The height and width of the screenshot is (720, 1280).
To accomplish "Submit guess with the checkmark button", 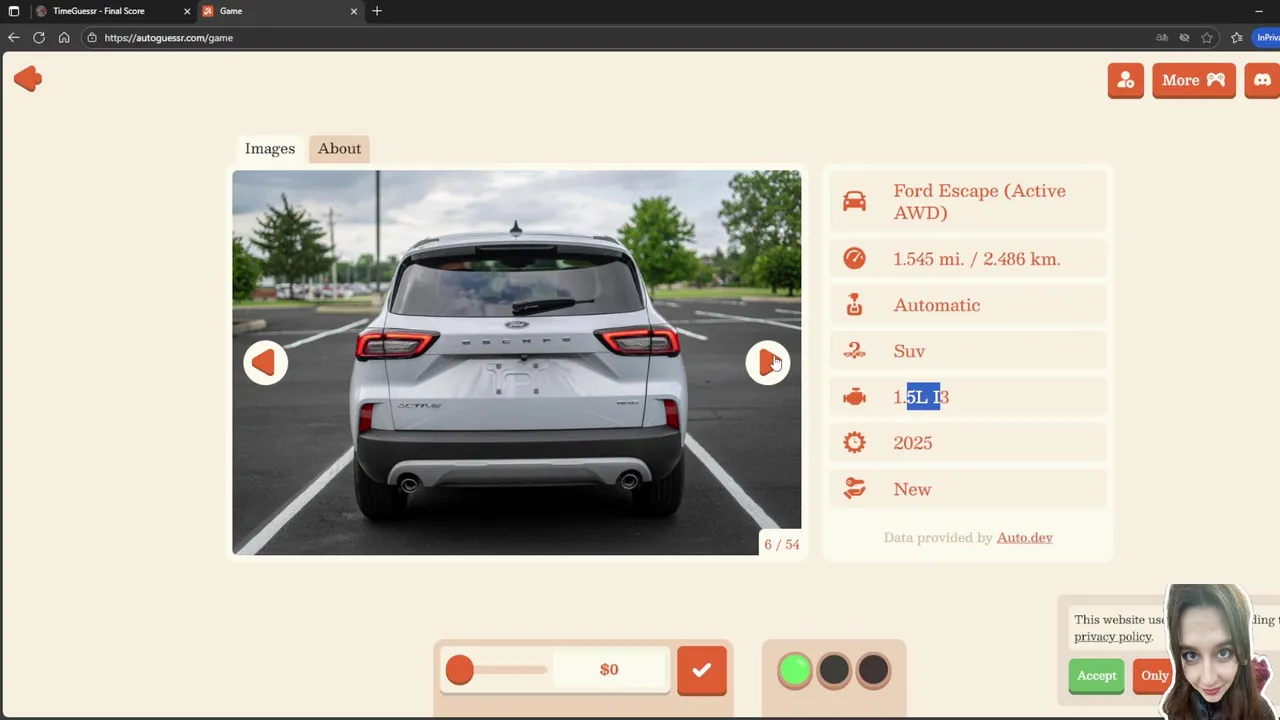I will point(702,671).
